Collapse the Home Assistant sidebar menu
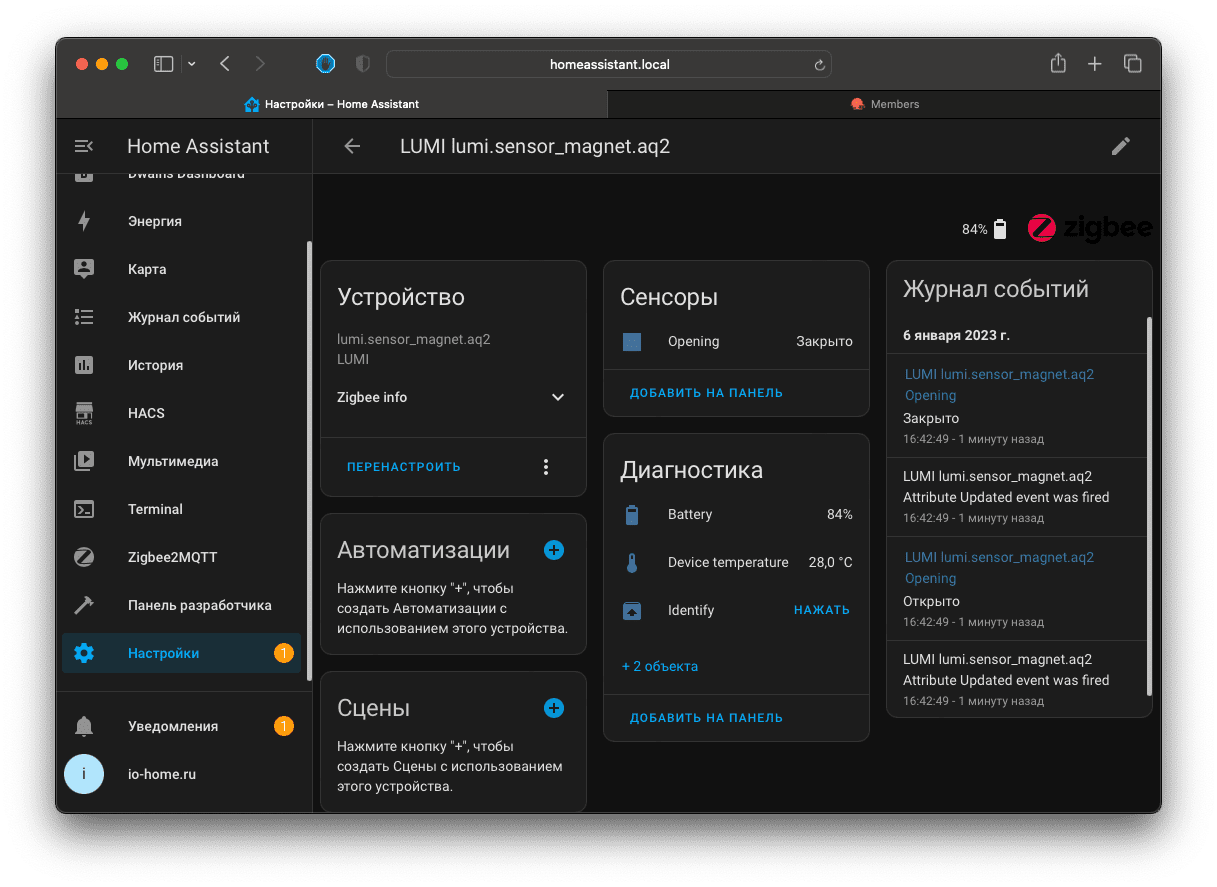Screen dimensions: 1217x887 click(84, 147)
